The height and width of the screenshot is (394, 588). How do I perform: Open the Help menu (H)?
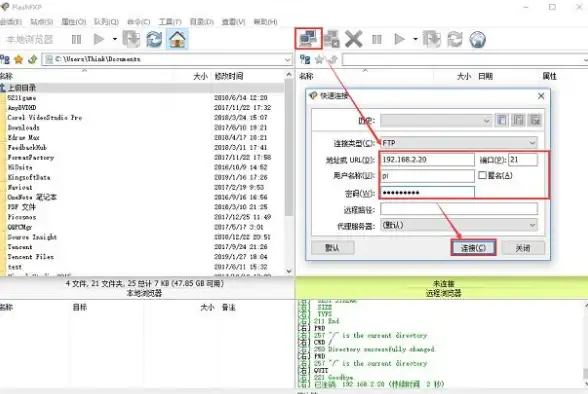(266, 22)
